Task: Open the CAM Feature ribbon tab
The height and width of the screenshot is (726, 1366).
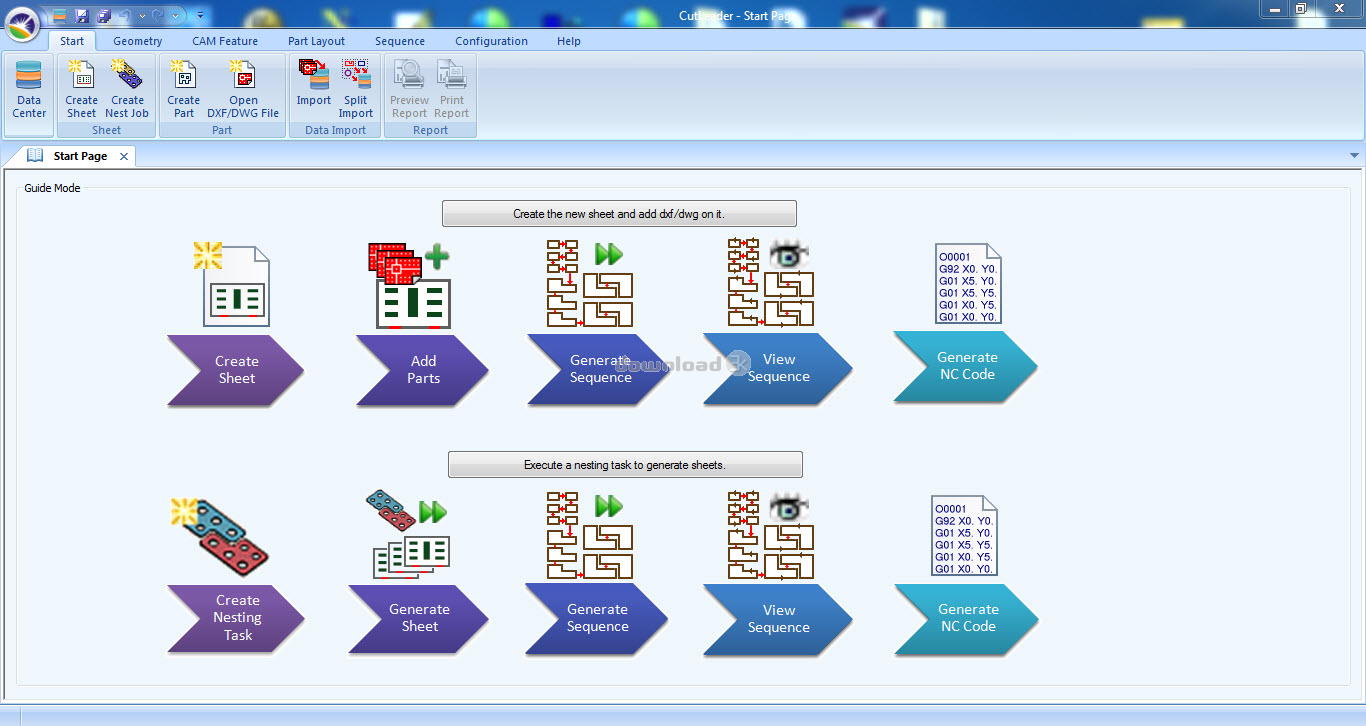Action: point(225,41)
